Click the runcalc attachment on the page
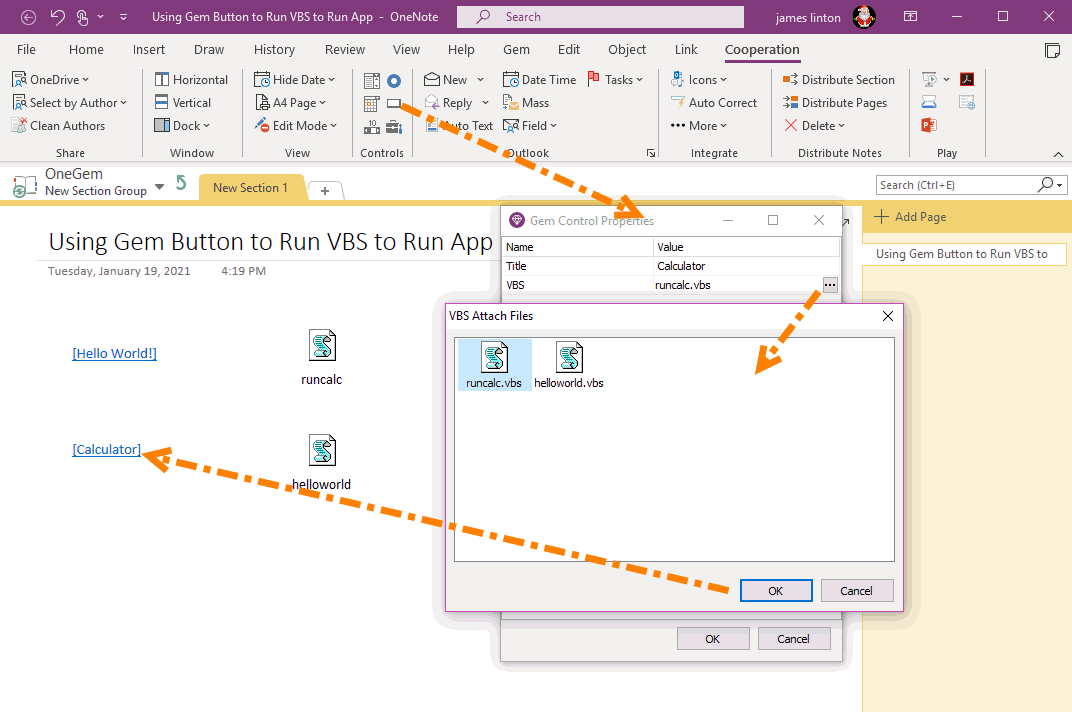1072x712 pixels. [322, 358]
